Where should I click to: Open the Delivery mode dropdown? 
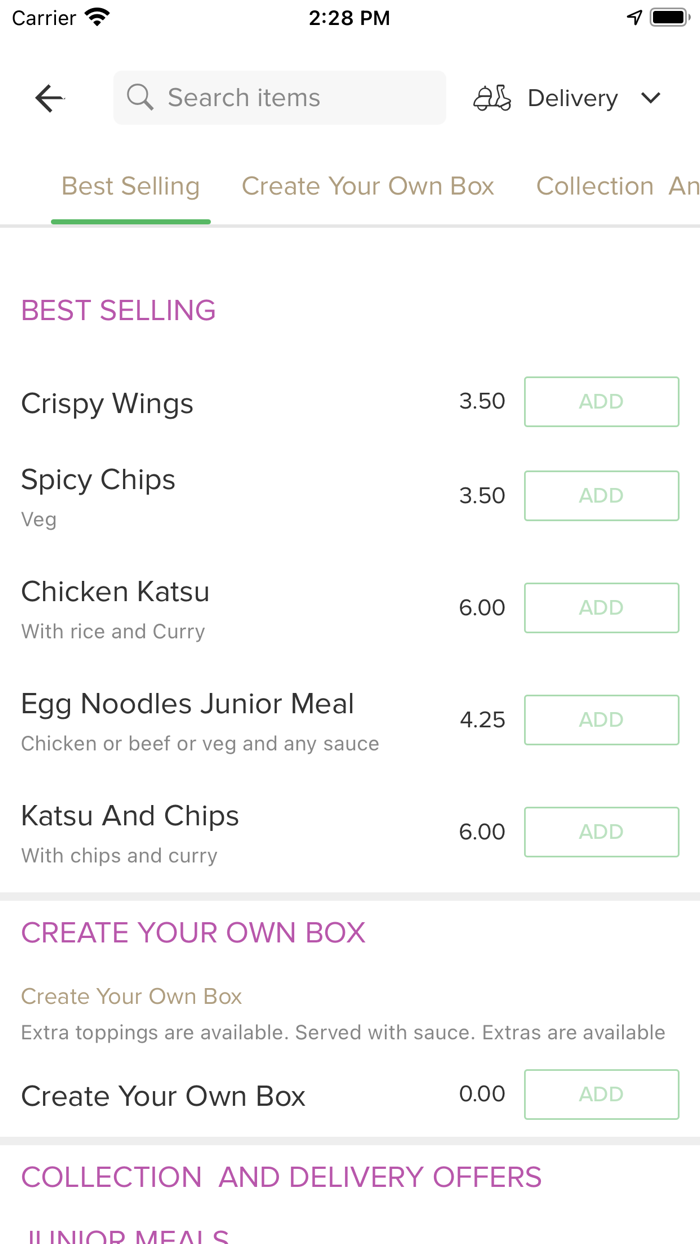pyautogui.click(x=572, y=97)
